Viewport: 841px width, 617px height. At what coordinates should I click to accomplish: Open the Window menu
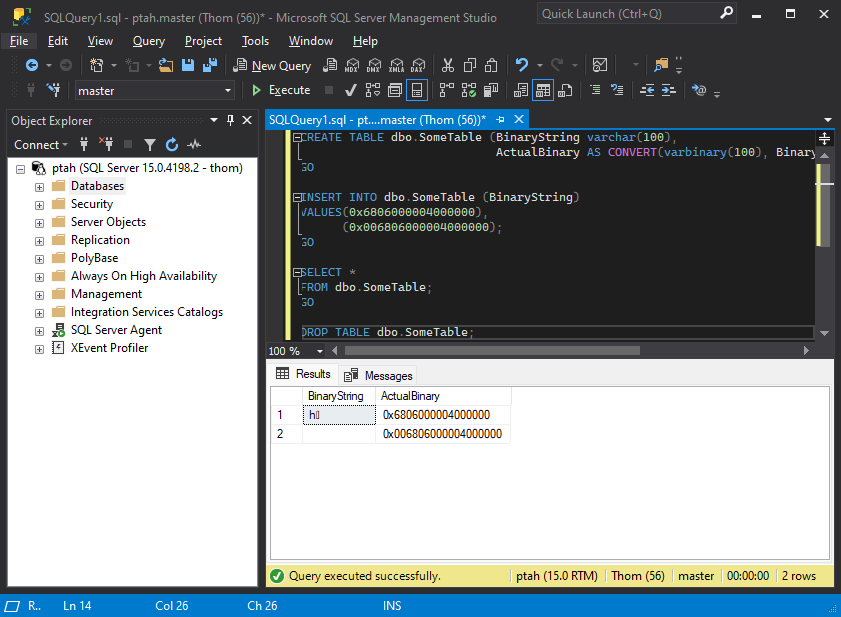(311, 41)
